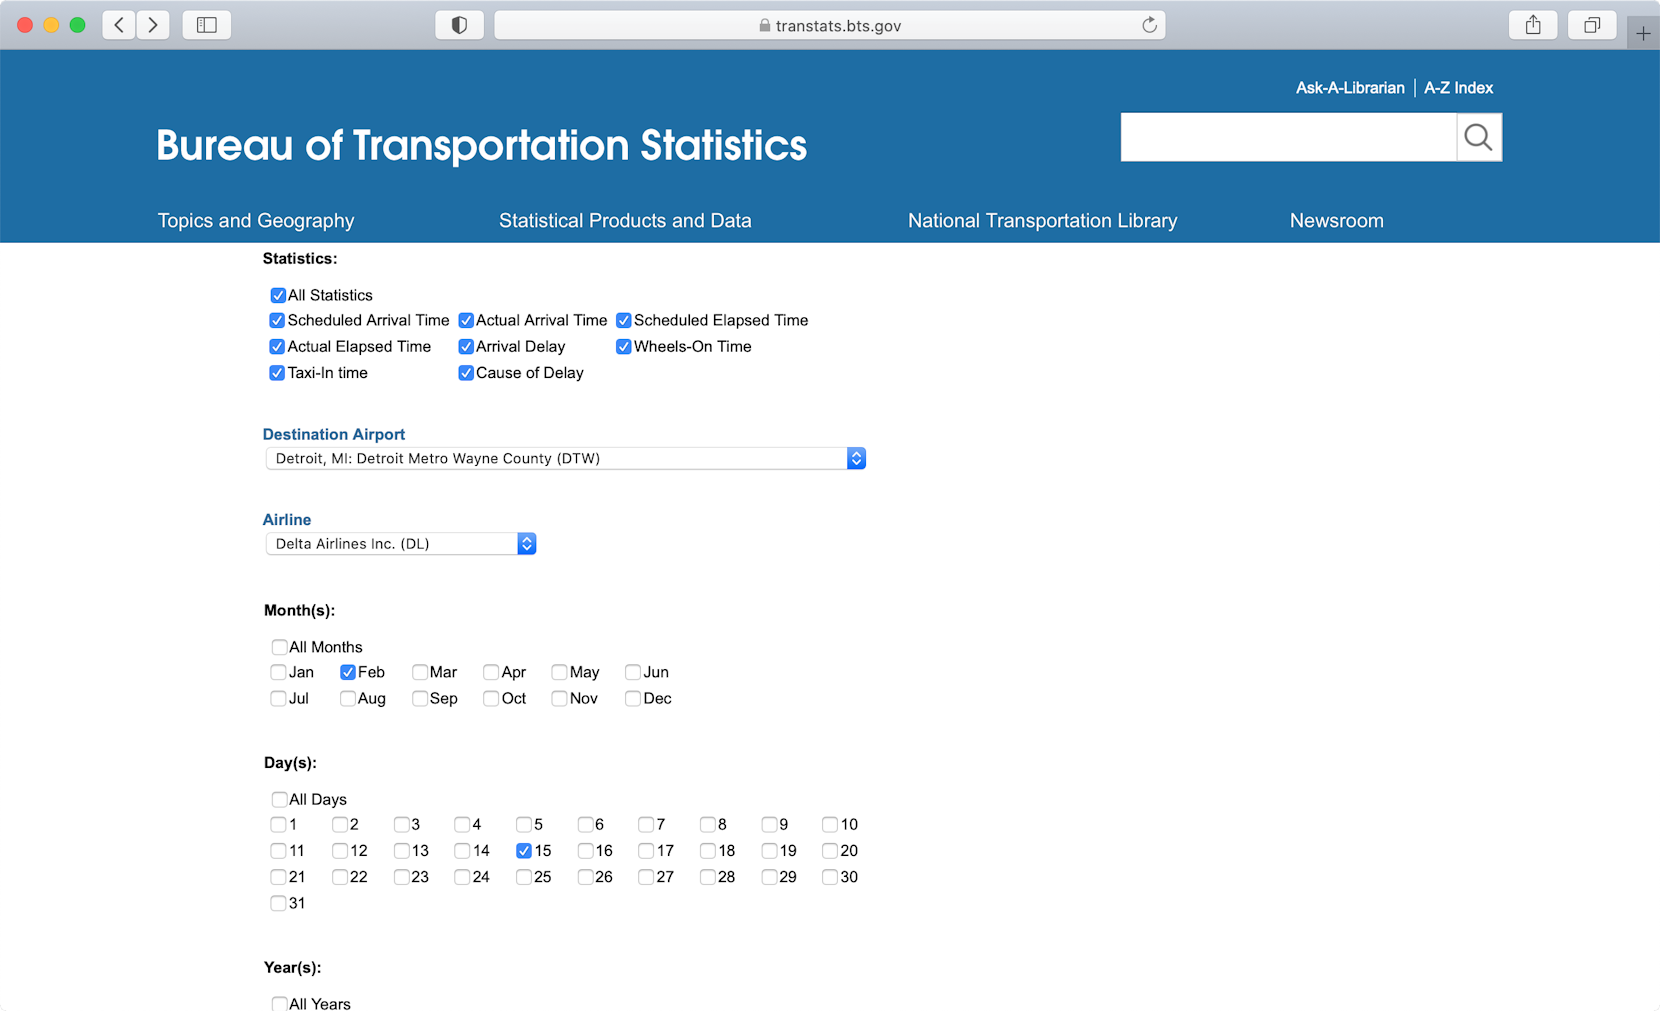Screen dimensions: 1660x1011
Task: Check the day 20 checkbox
Action: (830, 851)
